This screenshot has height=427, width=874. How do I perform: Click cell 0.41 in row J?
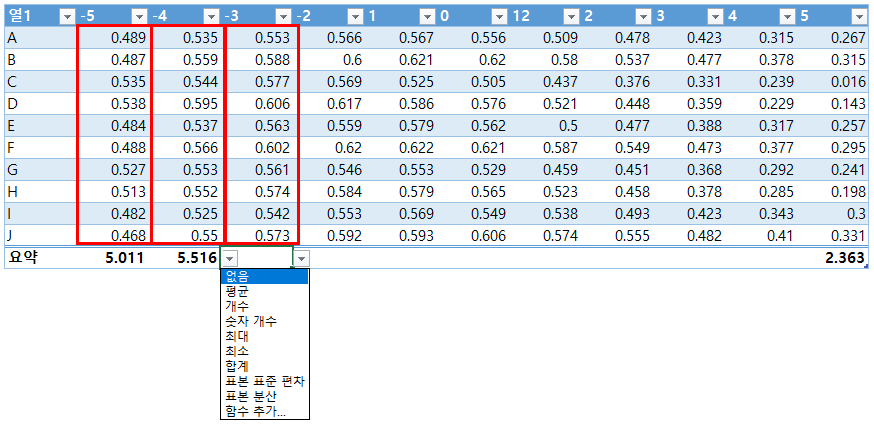(780, 236)
